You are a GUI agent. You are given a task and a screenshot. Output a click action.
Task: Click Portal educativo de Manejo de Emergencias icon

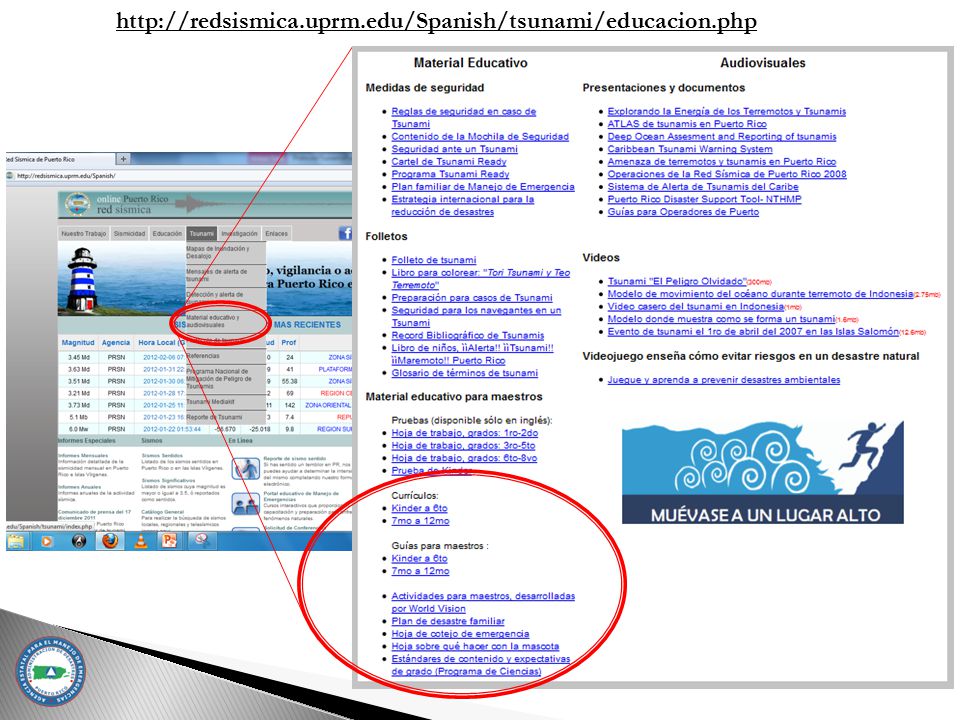(246, 503)
